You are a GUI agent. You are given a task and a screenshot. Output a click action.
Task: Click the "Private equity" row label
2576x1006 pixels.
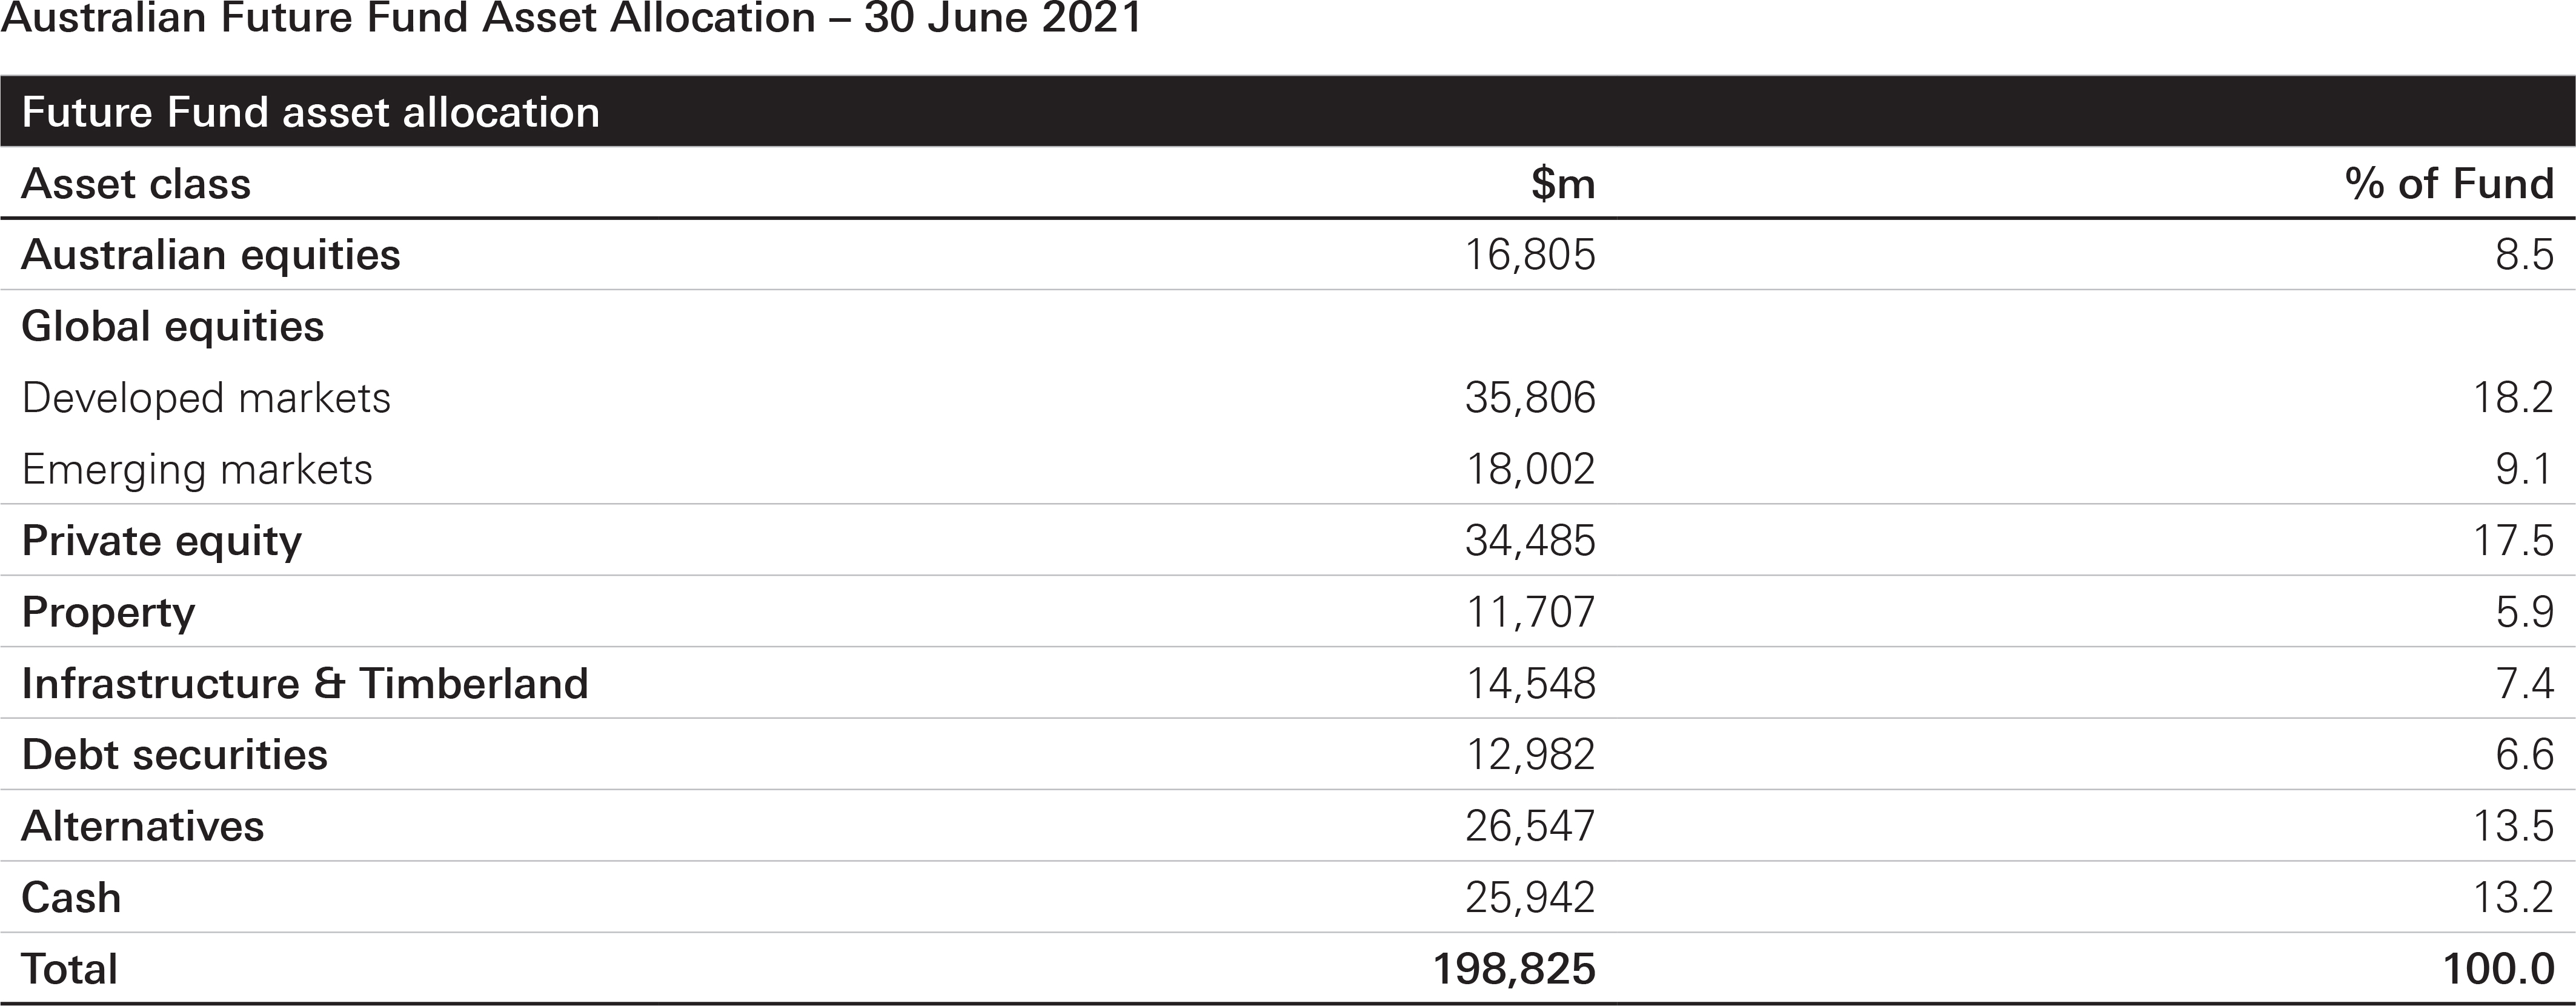[161, 541]
